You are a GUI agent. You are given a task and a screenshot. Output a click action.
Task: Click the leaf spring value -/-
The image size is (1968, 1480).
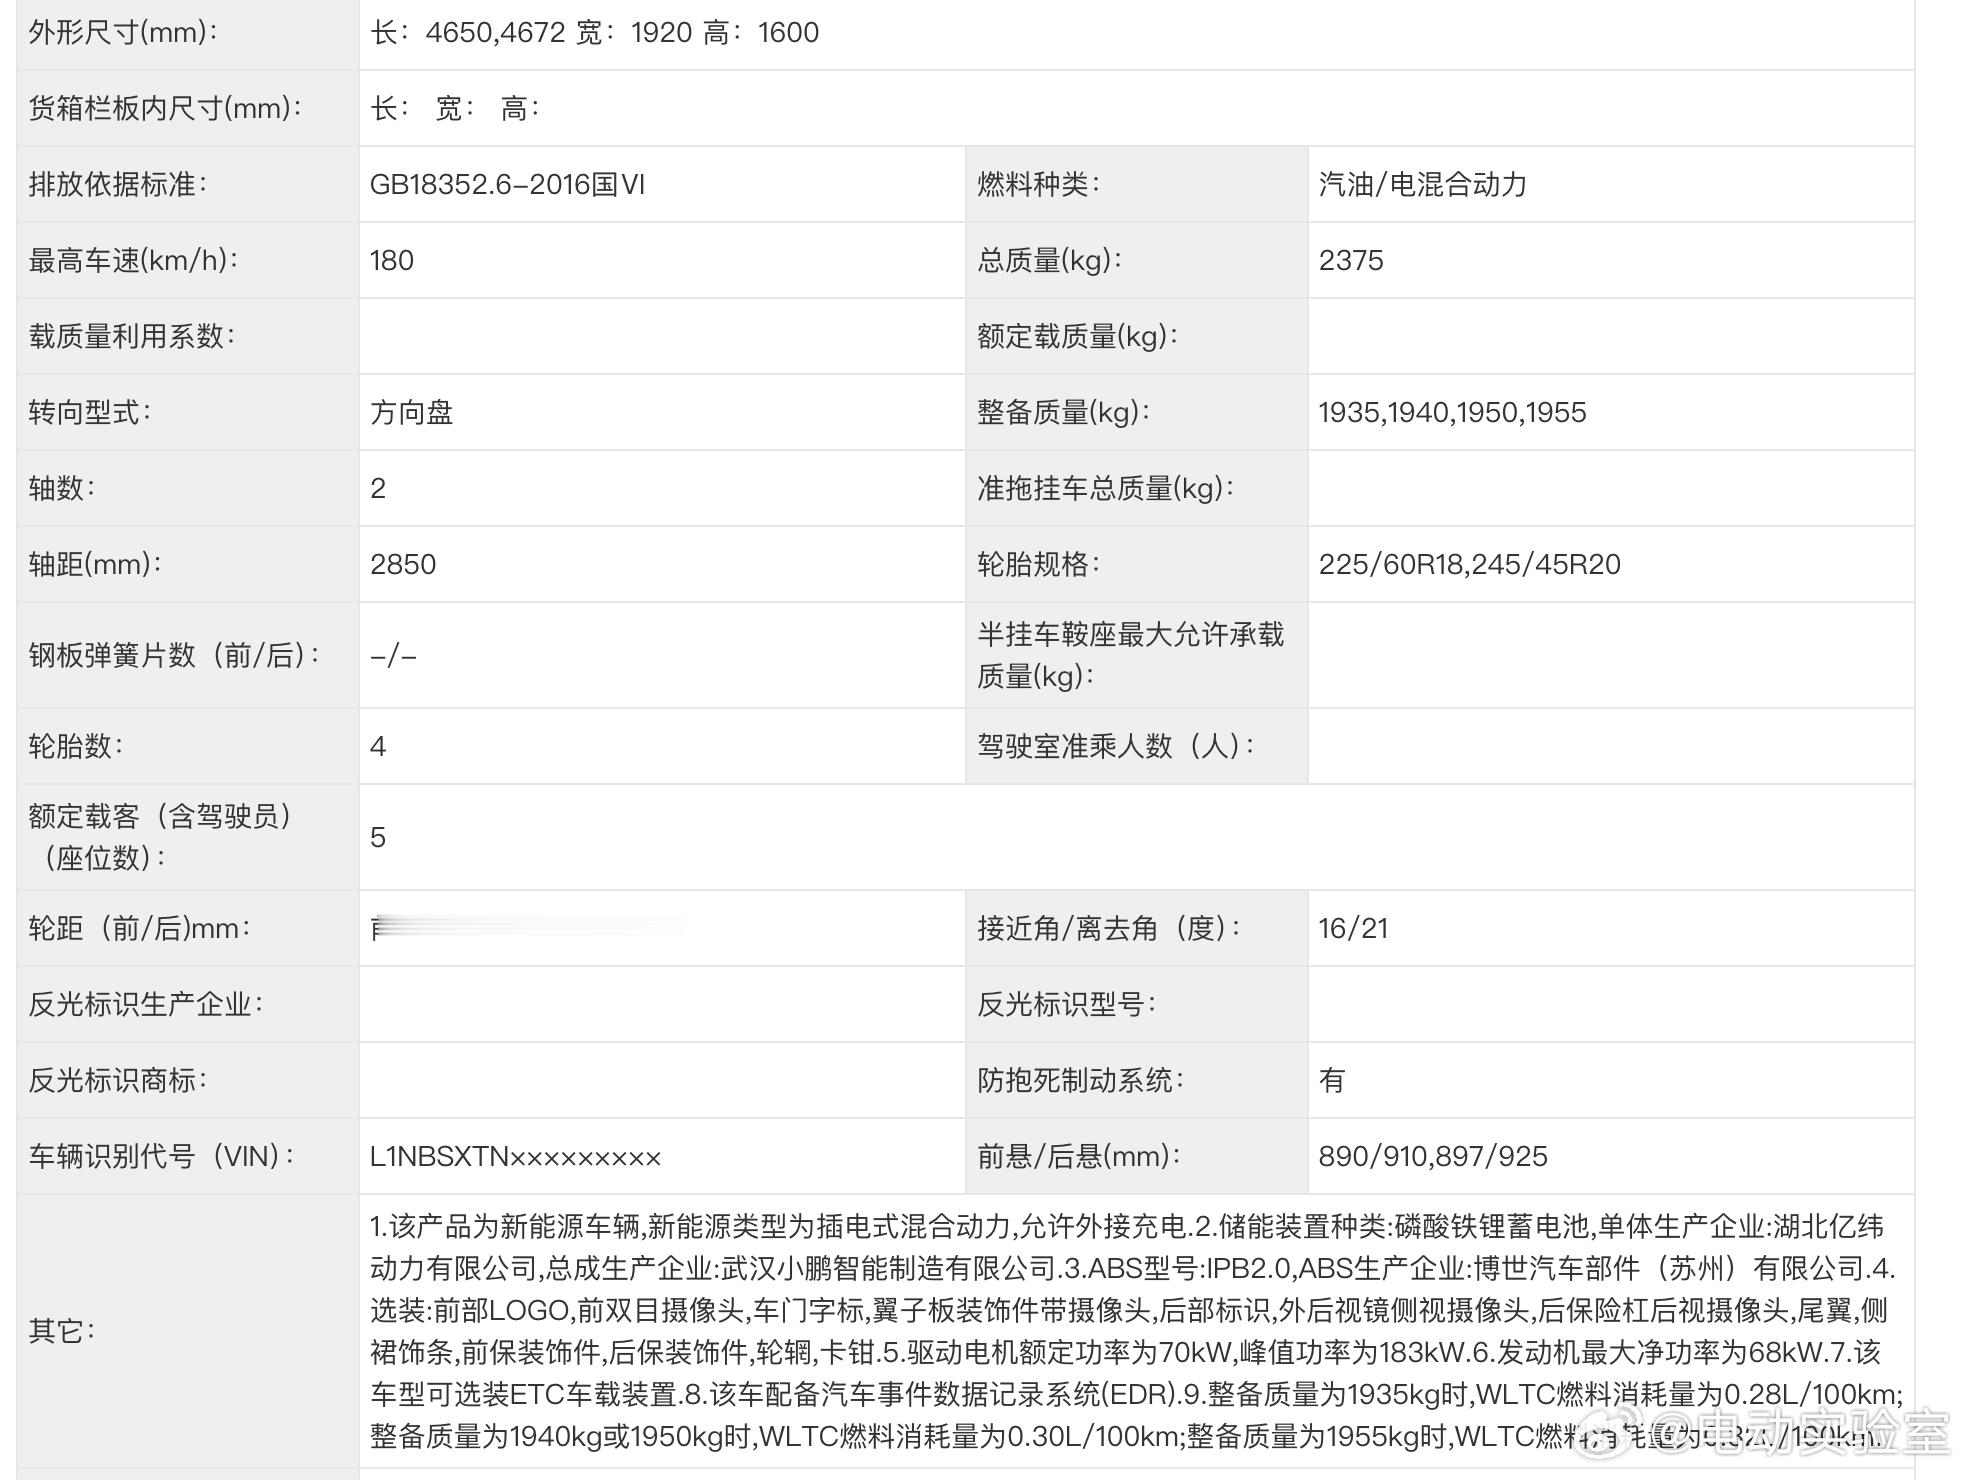pos(393,655)
